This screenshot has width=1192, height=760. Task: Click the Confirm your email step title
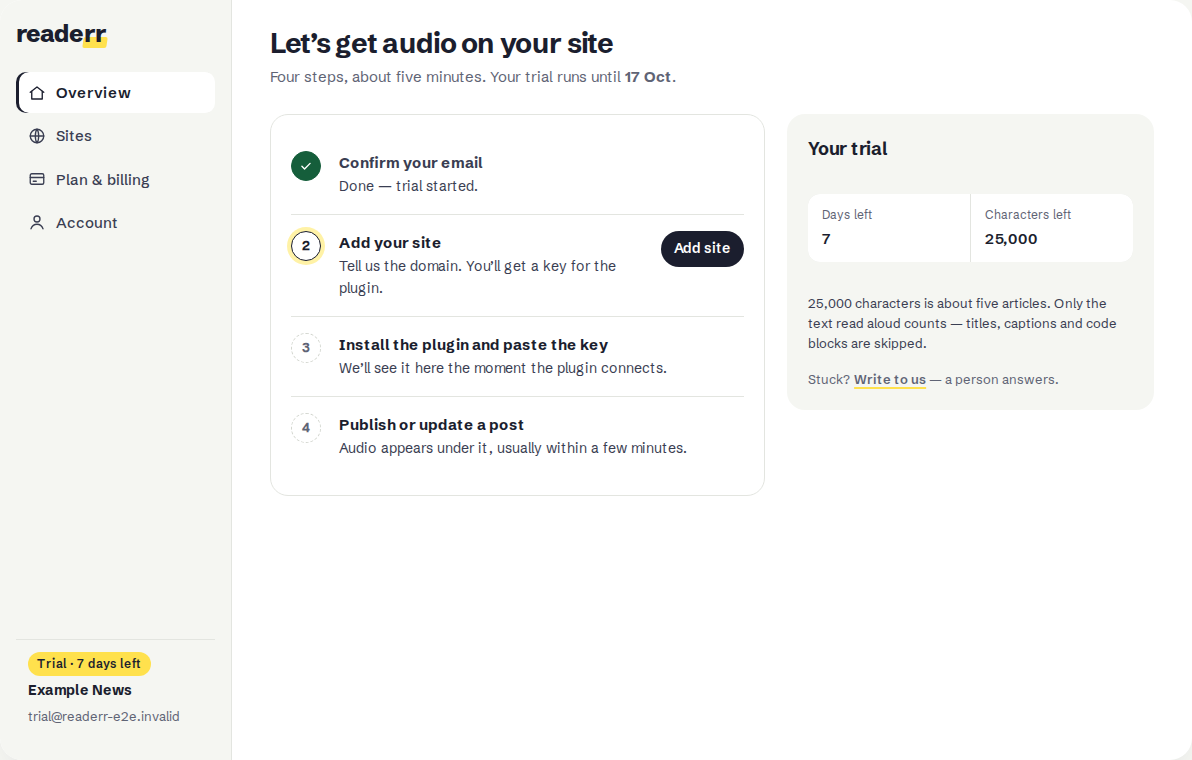pyautogui.click(x=411, y=163)
